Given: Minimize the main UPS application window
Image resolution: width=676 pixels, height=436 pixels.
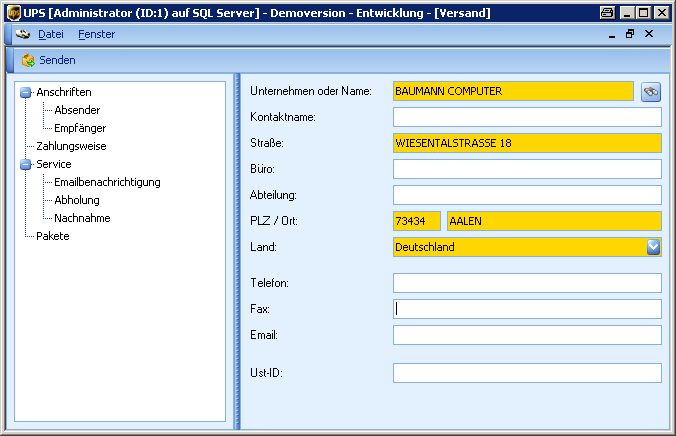Looking at the screenshot, I should pos(627,13).
